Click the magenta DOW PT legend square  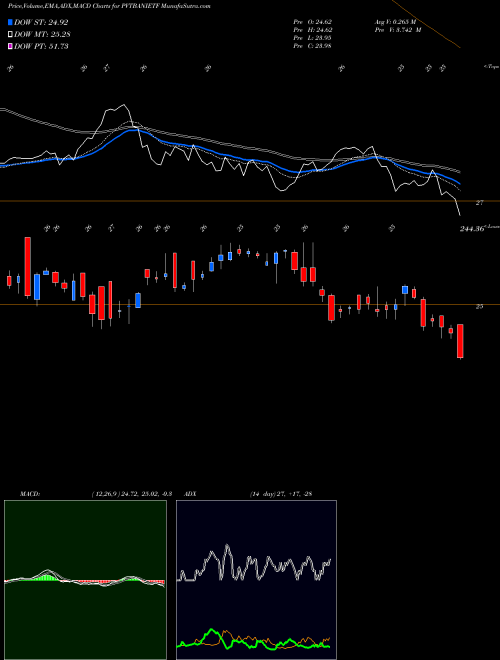[10, 46]
